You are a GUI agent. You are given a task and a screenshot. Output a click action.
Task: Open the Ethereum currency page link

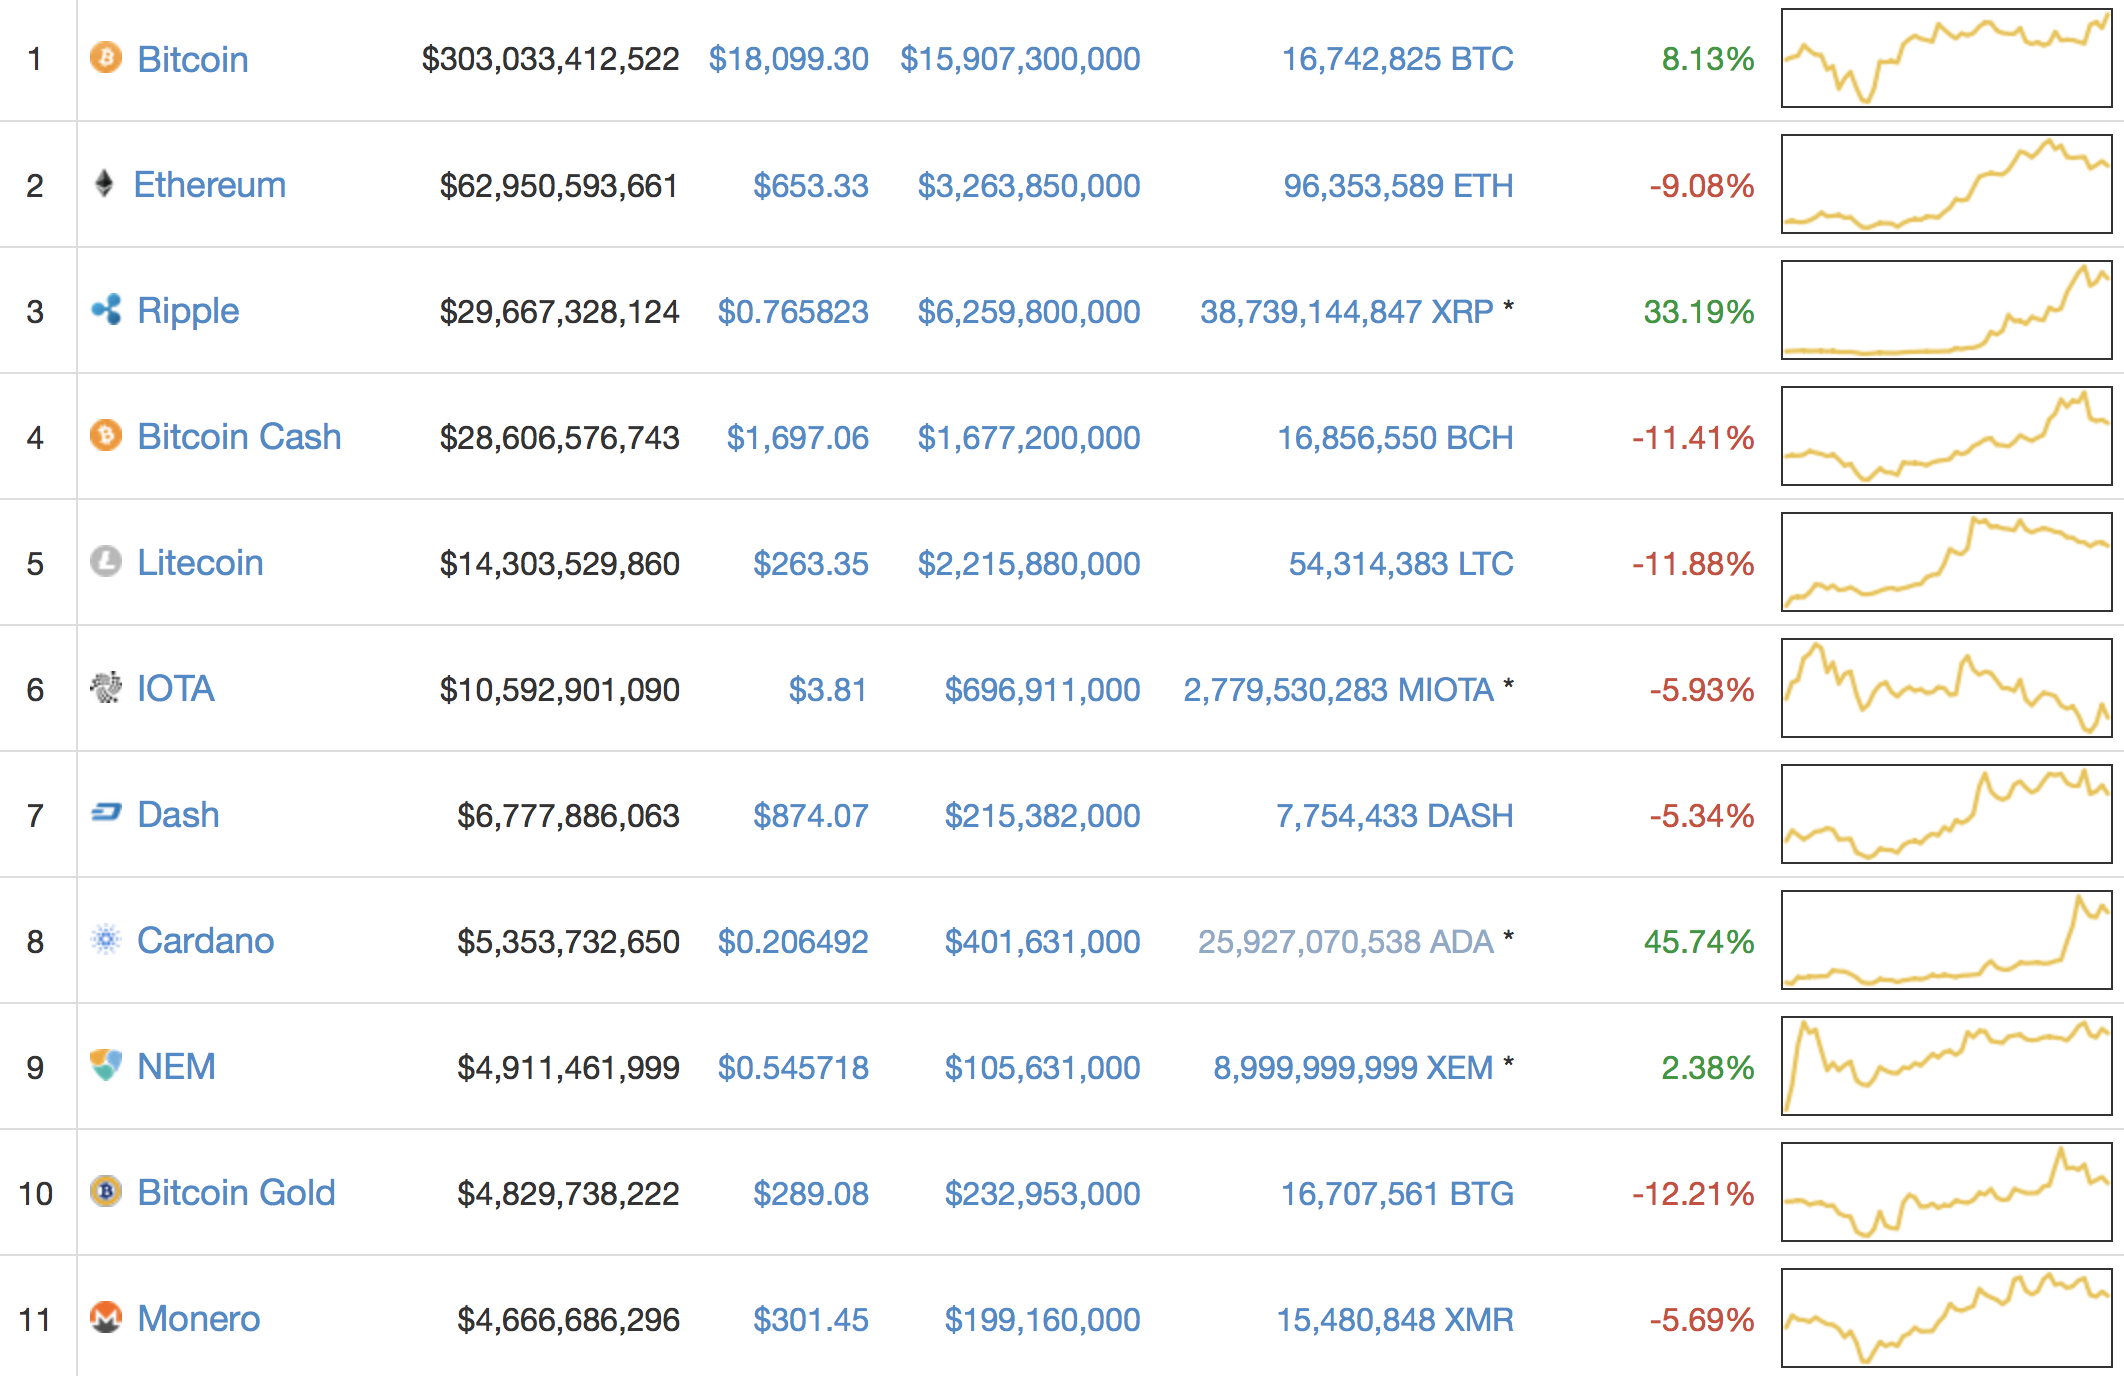click(x=210, y=185)
